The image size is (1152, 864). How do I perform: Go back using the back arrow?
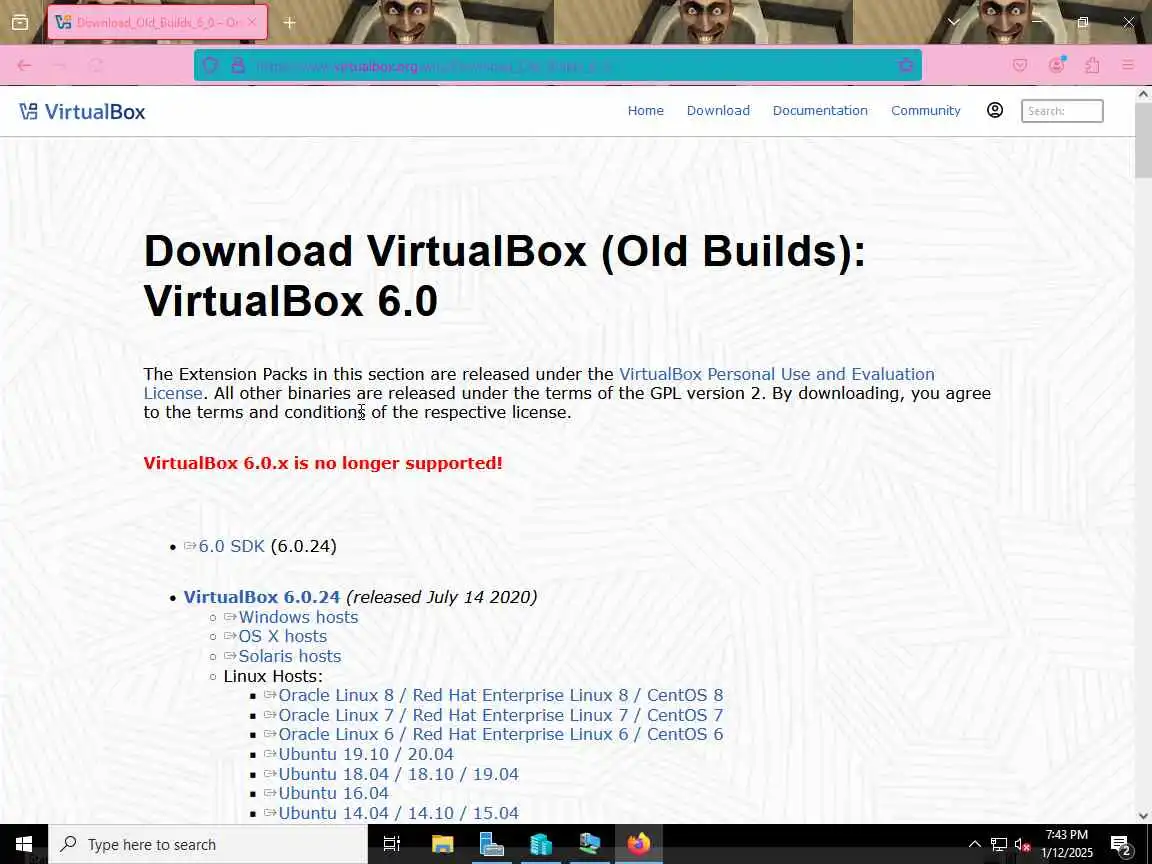click(x=24, y=65)
